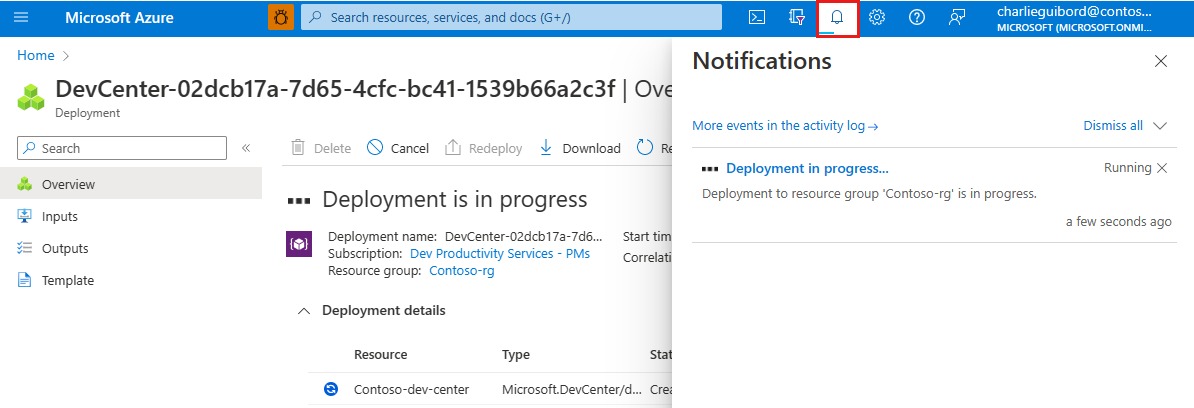Open Cloud Shell from top bar

point(758,18)
